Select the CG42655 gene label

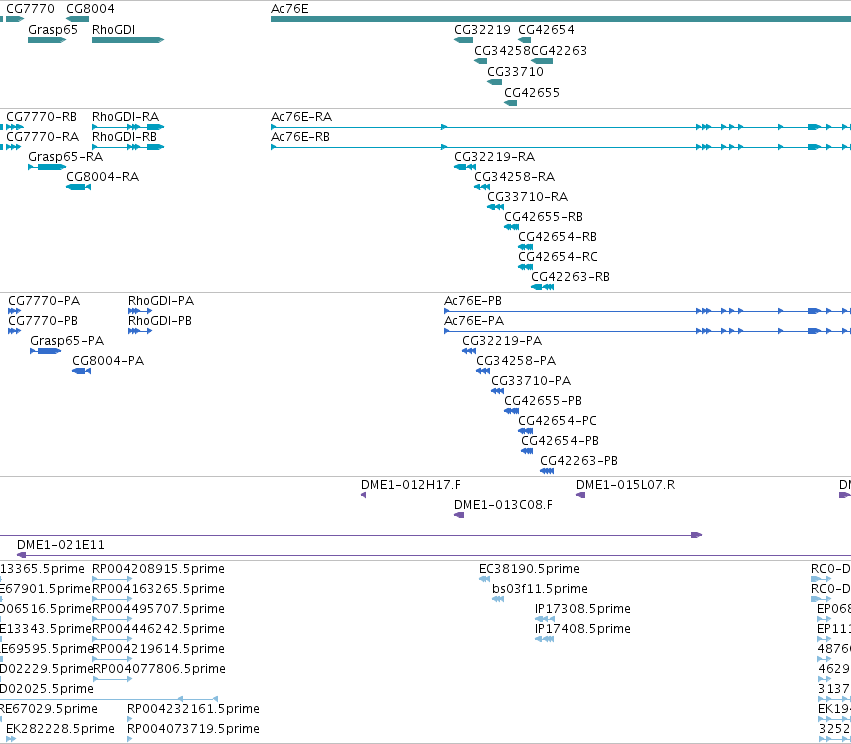point(532,93)
